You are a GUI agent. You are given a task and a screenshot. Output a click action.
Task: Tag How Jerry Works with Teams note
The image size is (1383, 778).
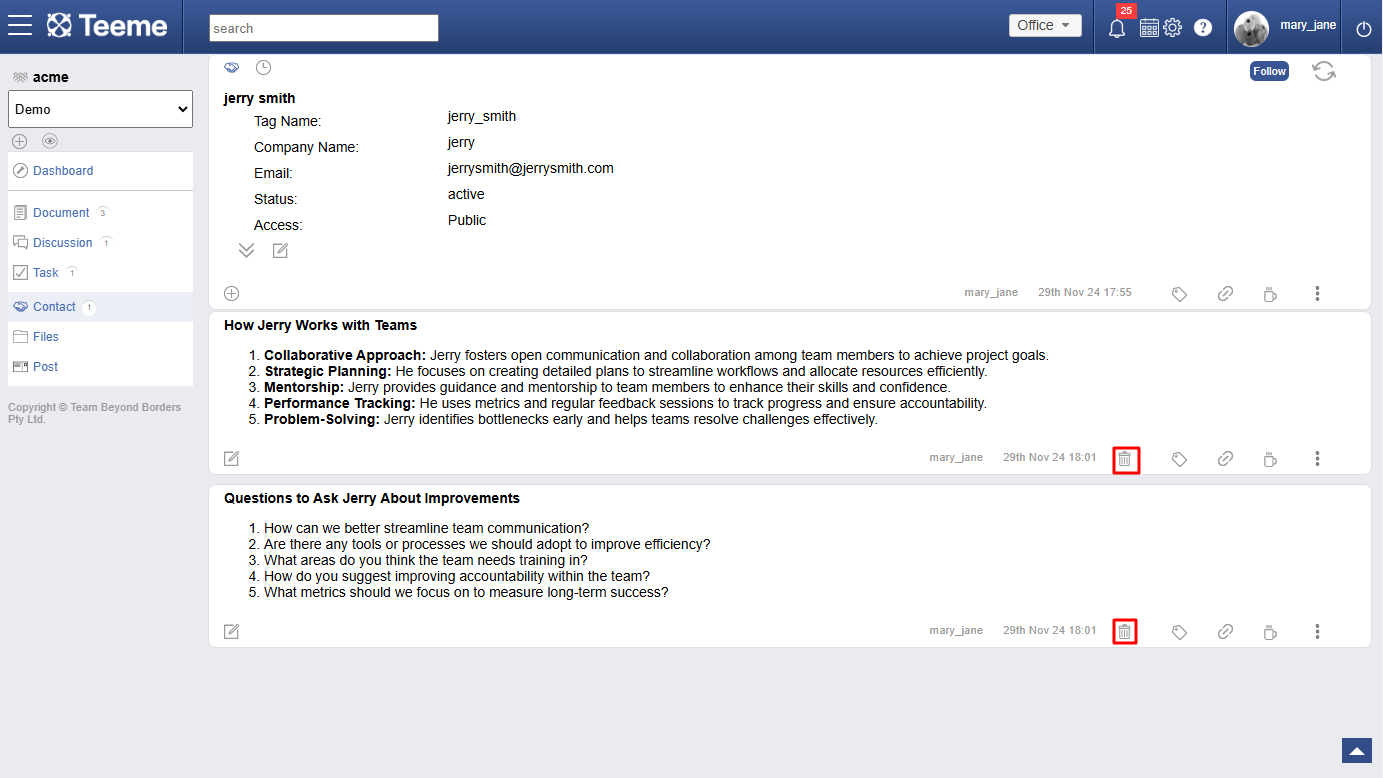pos(1179,459)
